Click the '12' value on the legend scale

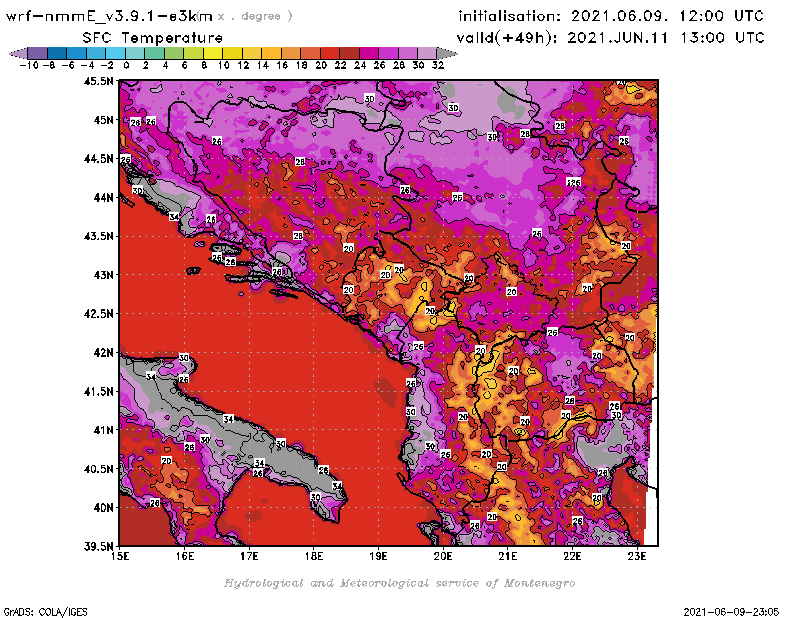243,65
